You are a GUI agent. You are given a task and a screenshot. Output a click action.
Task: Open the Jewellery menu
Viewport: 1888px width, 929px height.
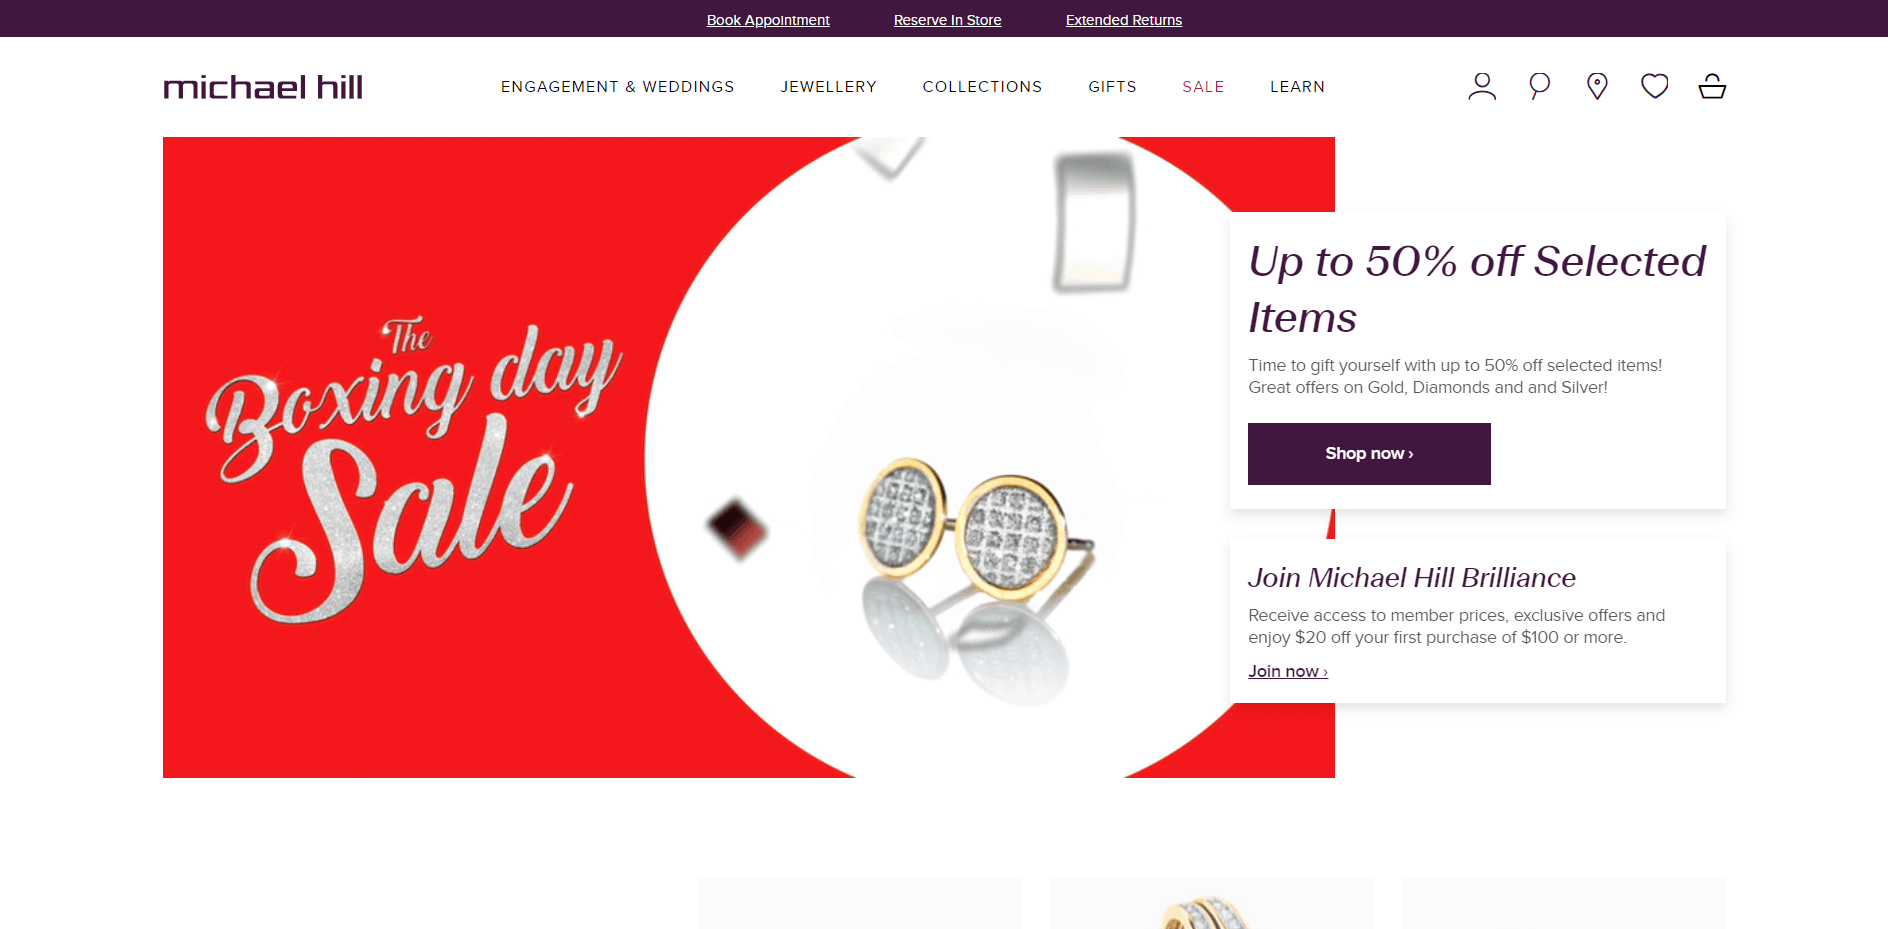pos(828,87)
